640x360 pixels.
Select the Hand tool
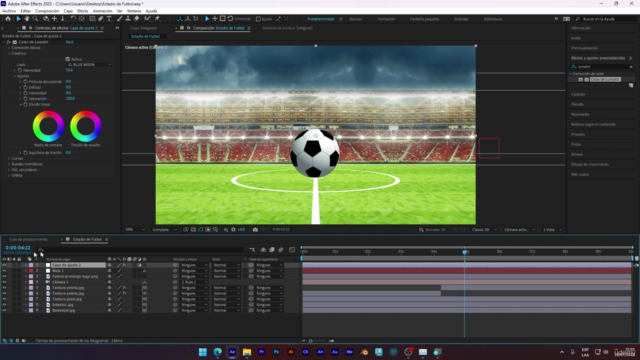pyautogui.click(x=27, y=19)
